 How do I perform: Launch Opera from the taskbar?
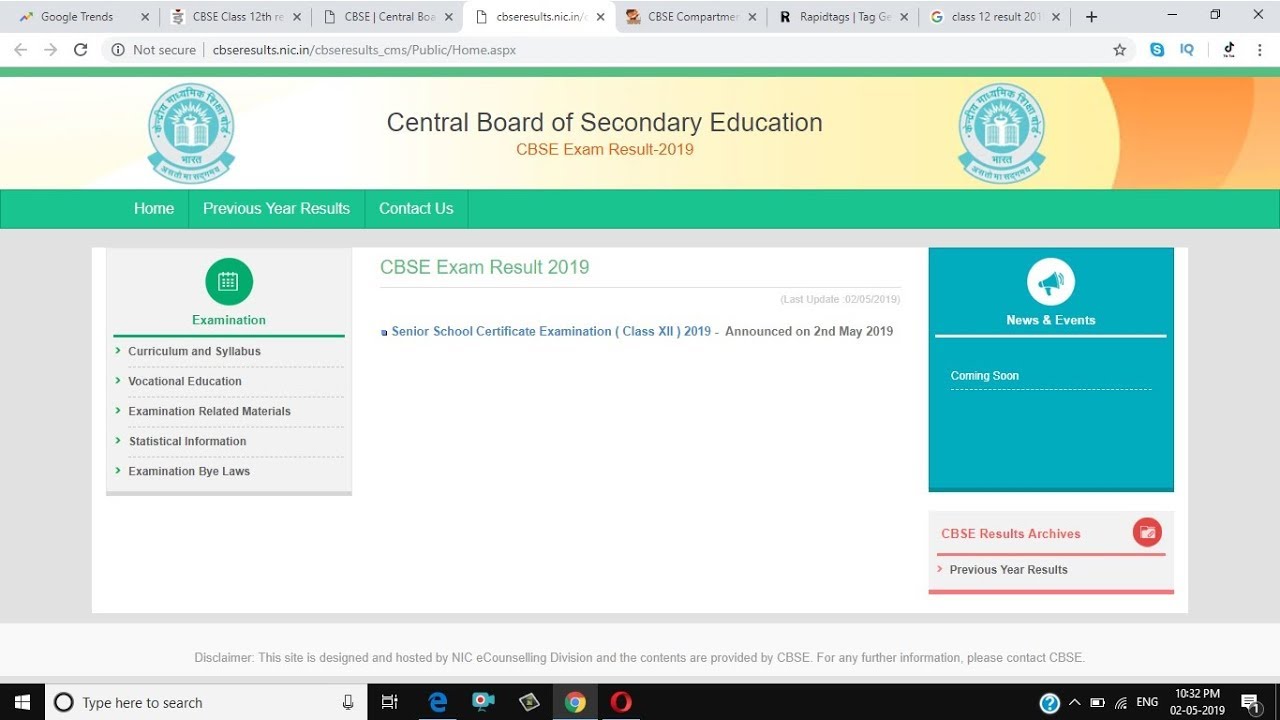(x=621, y=702)
